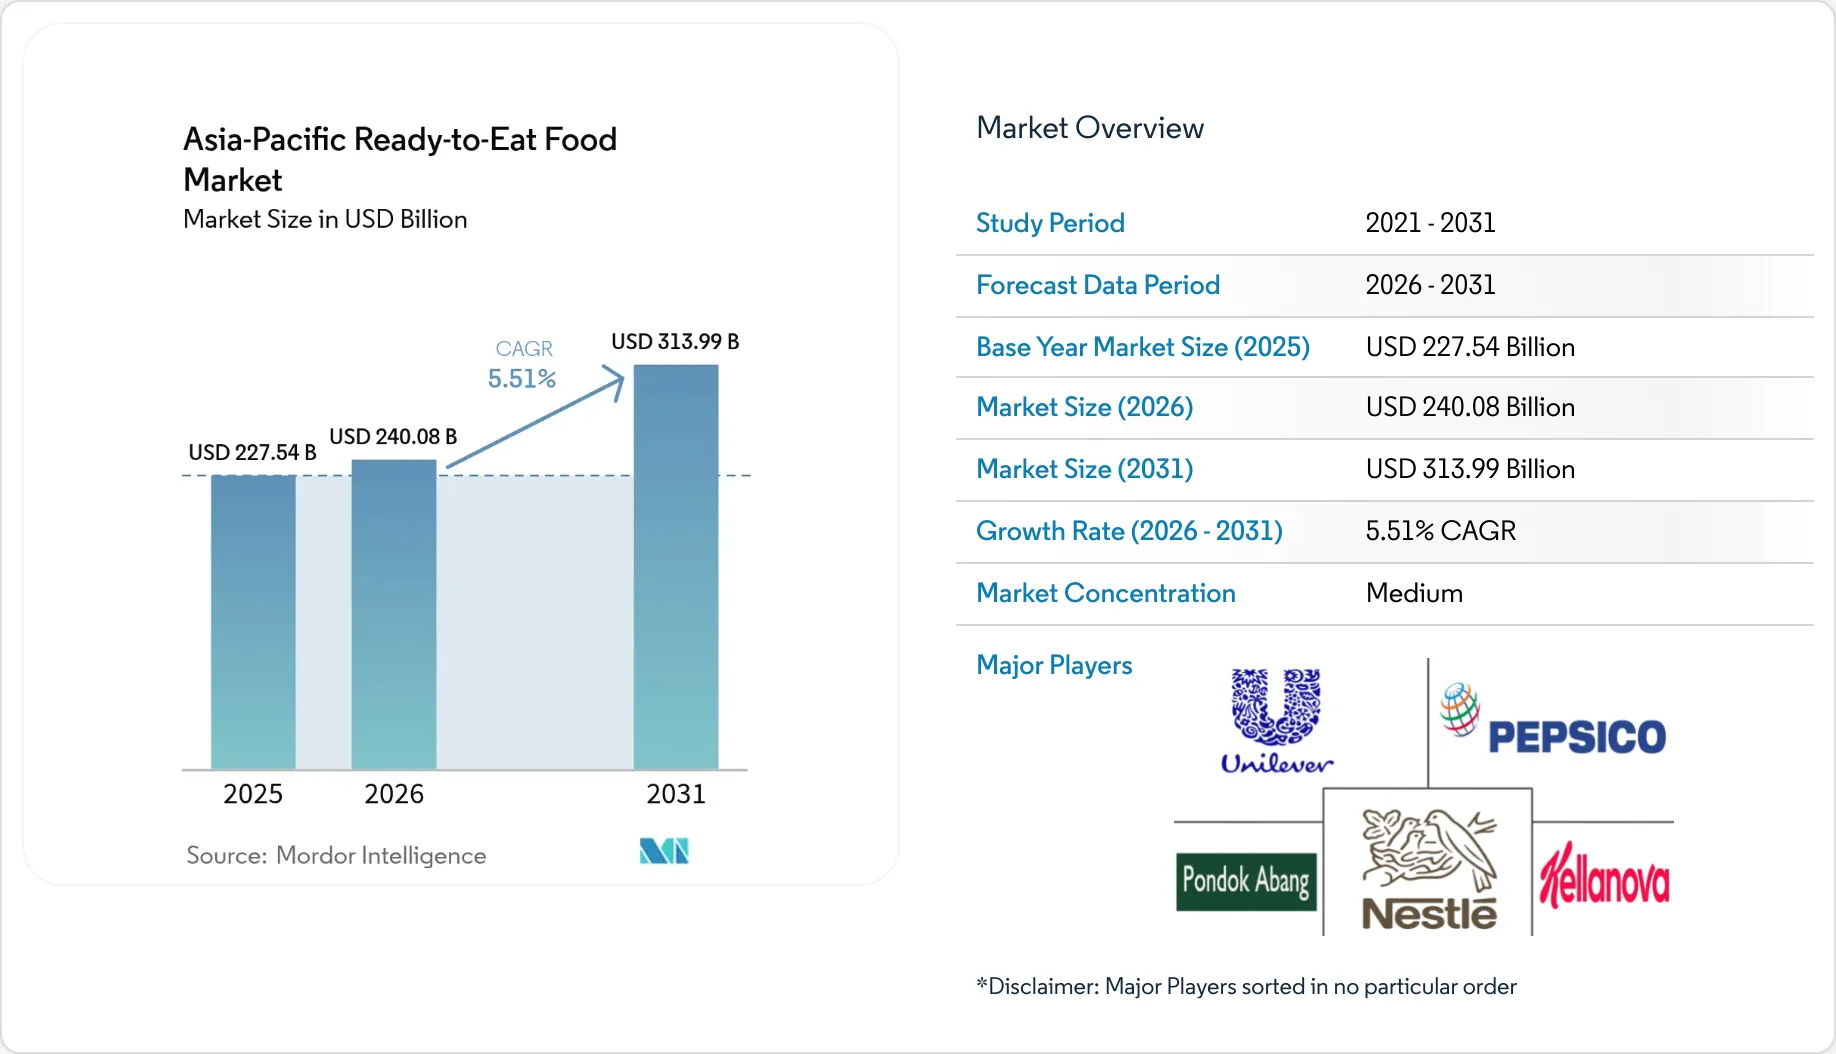Click the Kellanova logo
This screenshot has width=1836, height=1054.
[x=1604, y=876]
